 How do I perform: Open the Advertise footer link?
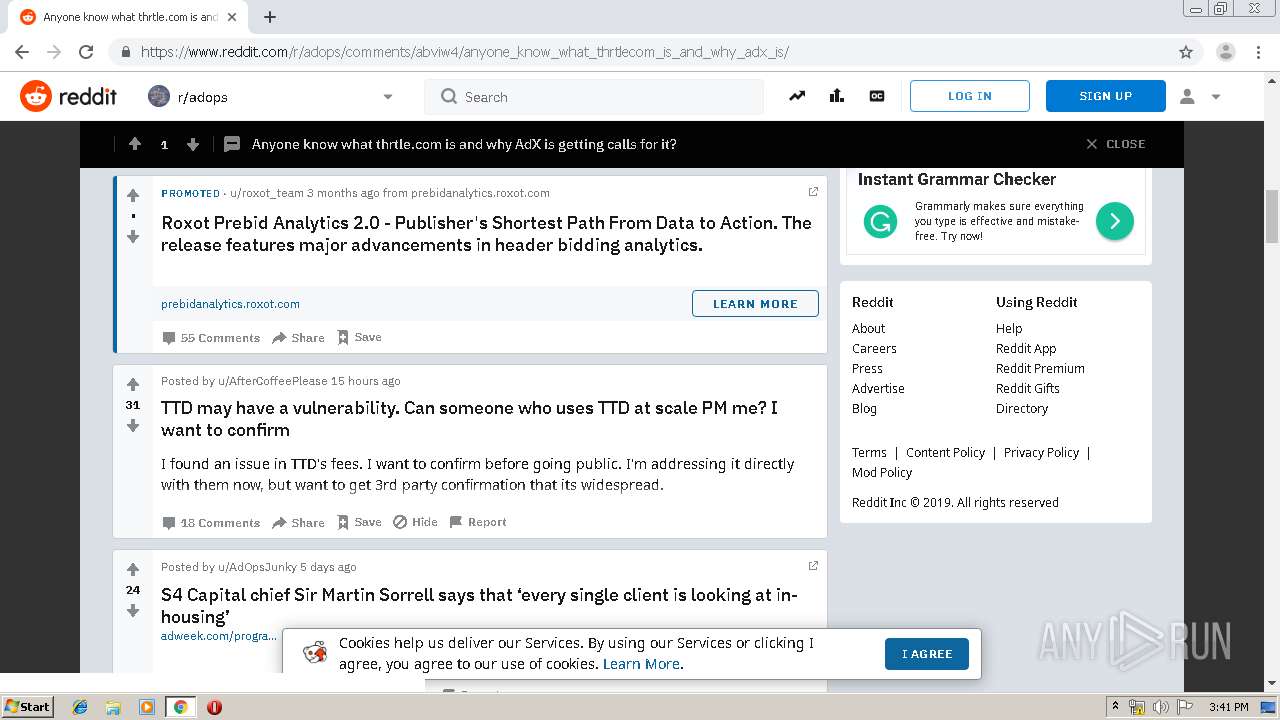[x=878, y=388]
